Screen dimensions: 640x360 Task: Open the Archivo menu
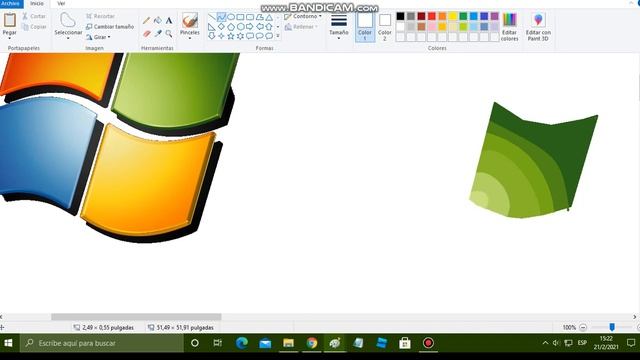11,3
